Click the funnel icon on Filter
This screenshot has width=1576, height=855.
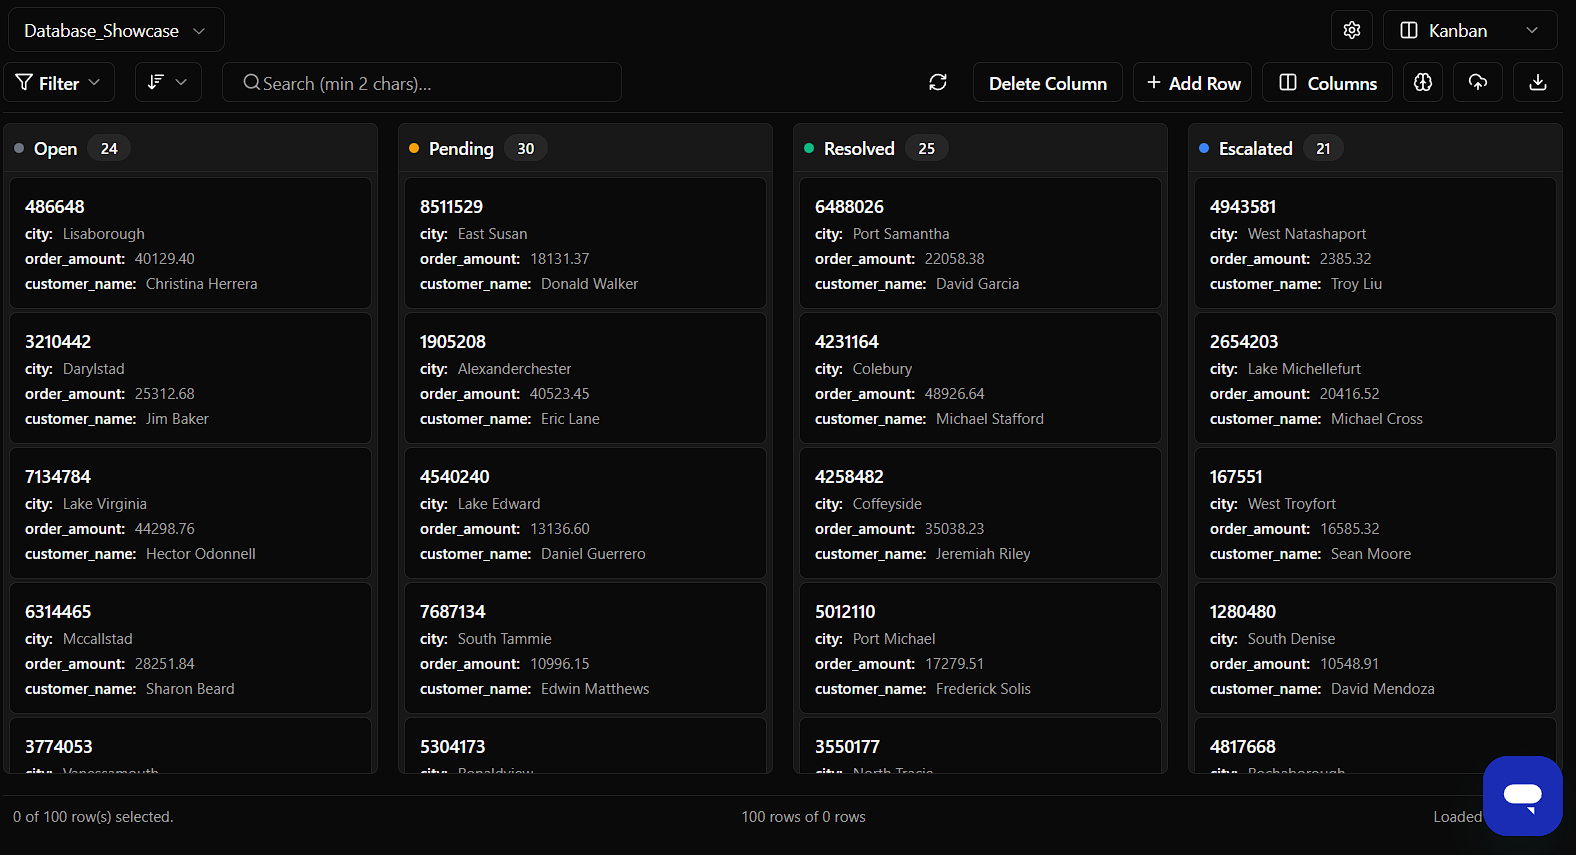click(x=24, y=83)
